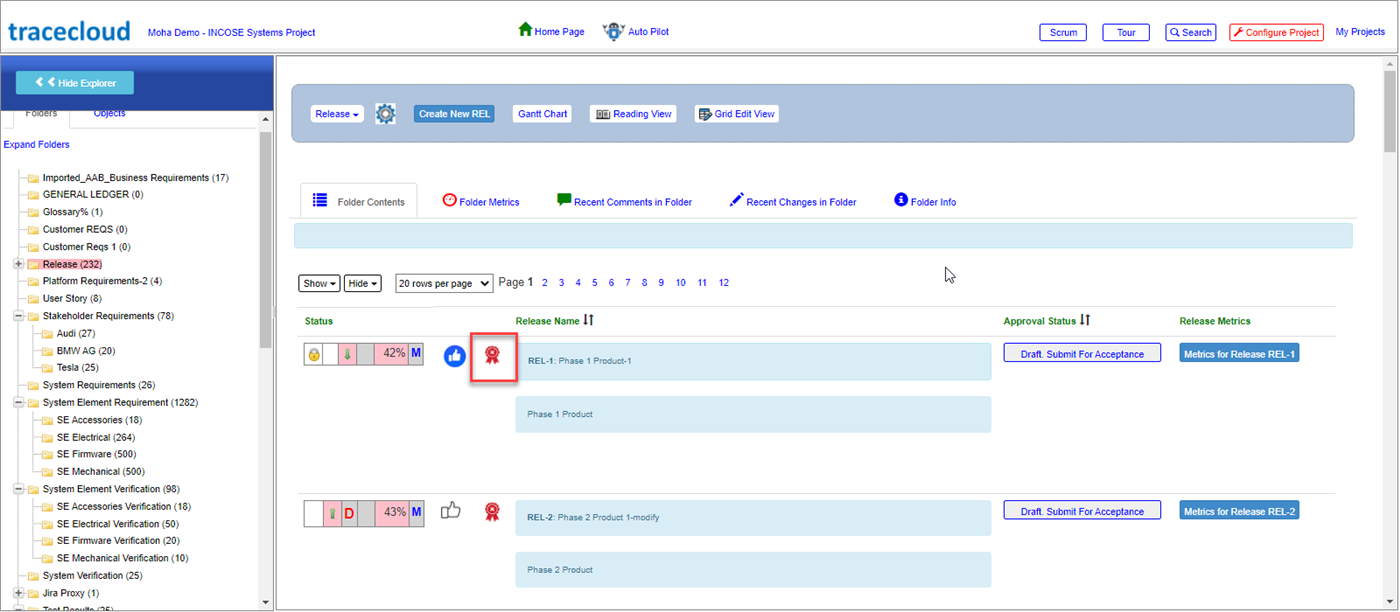Open the 20 rows per page selector
Viewport: 1400px width, 612px height.
coord(444,283)
